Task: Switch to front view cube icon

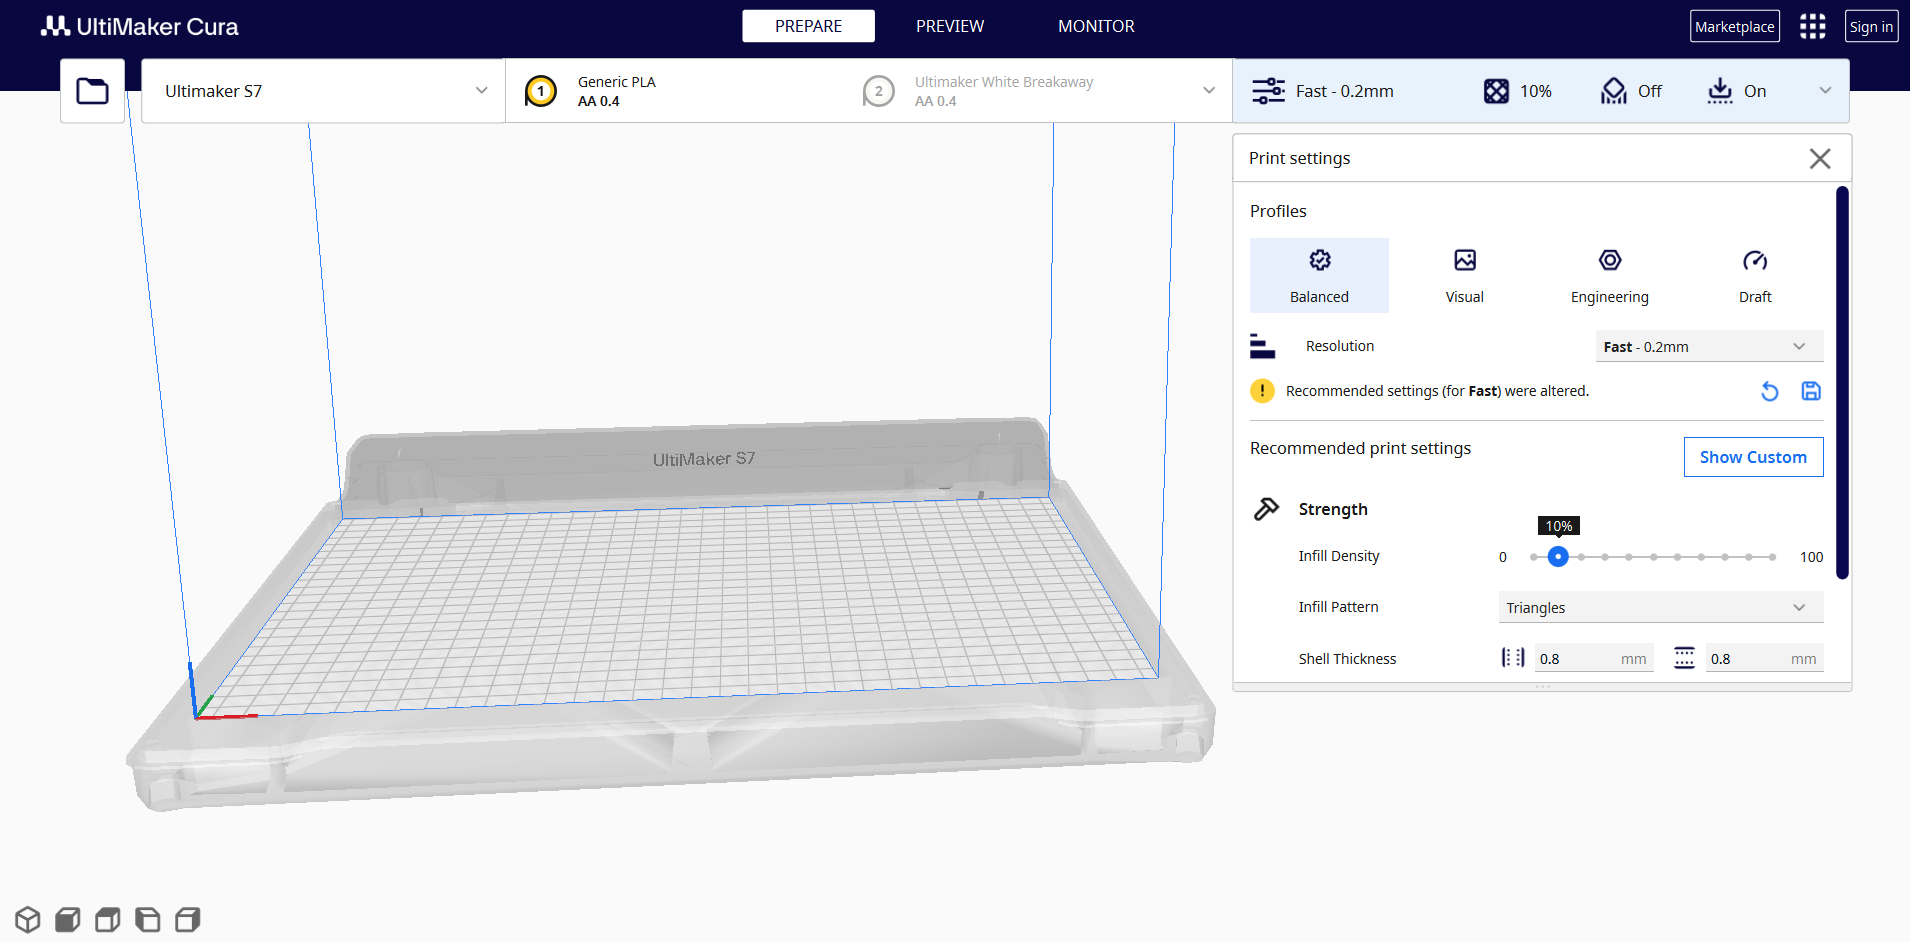Action: click(68, 919)
